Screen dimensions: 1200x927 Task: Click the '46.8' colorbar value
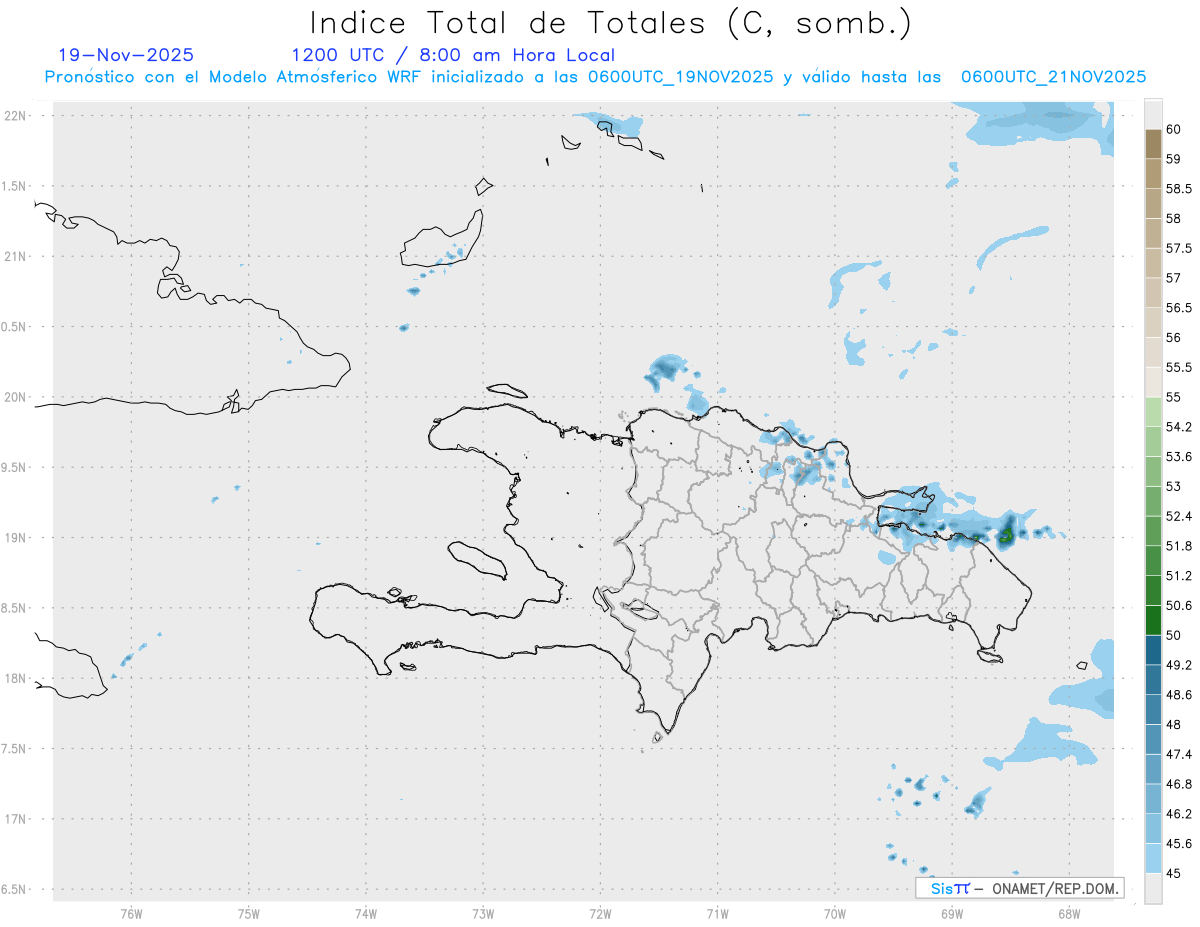coord(1178,784)
